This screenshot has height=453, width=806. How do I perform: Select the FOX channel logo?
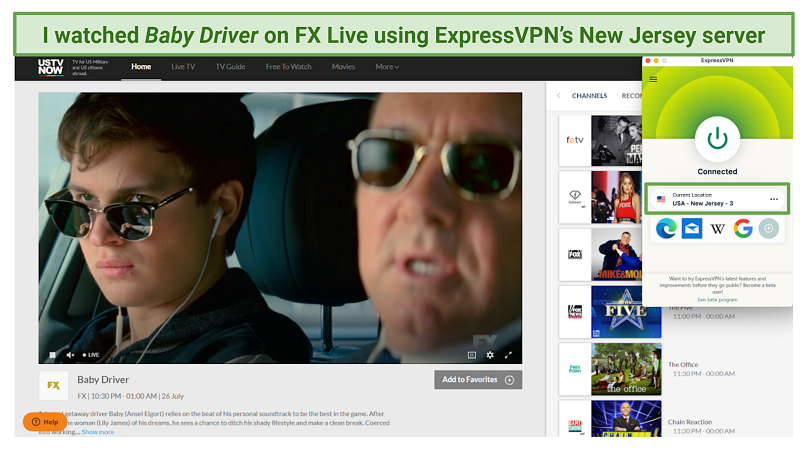pos(575,255)
